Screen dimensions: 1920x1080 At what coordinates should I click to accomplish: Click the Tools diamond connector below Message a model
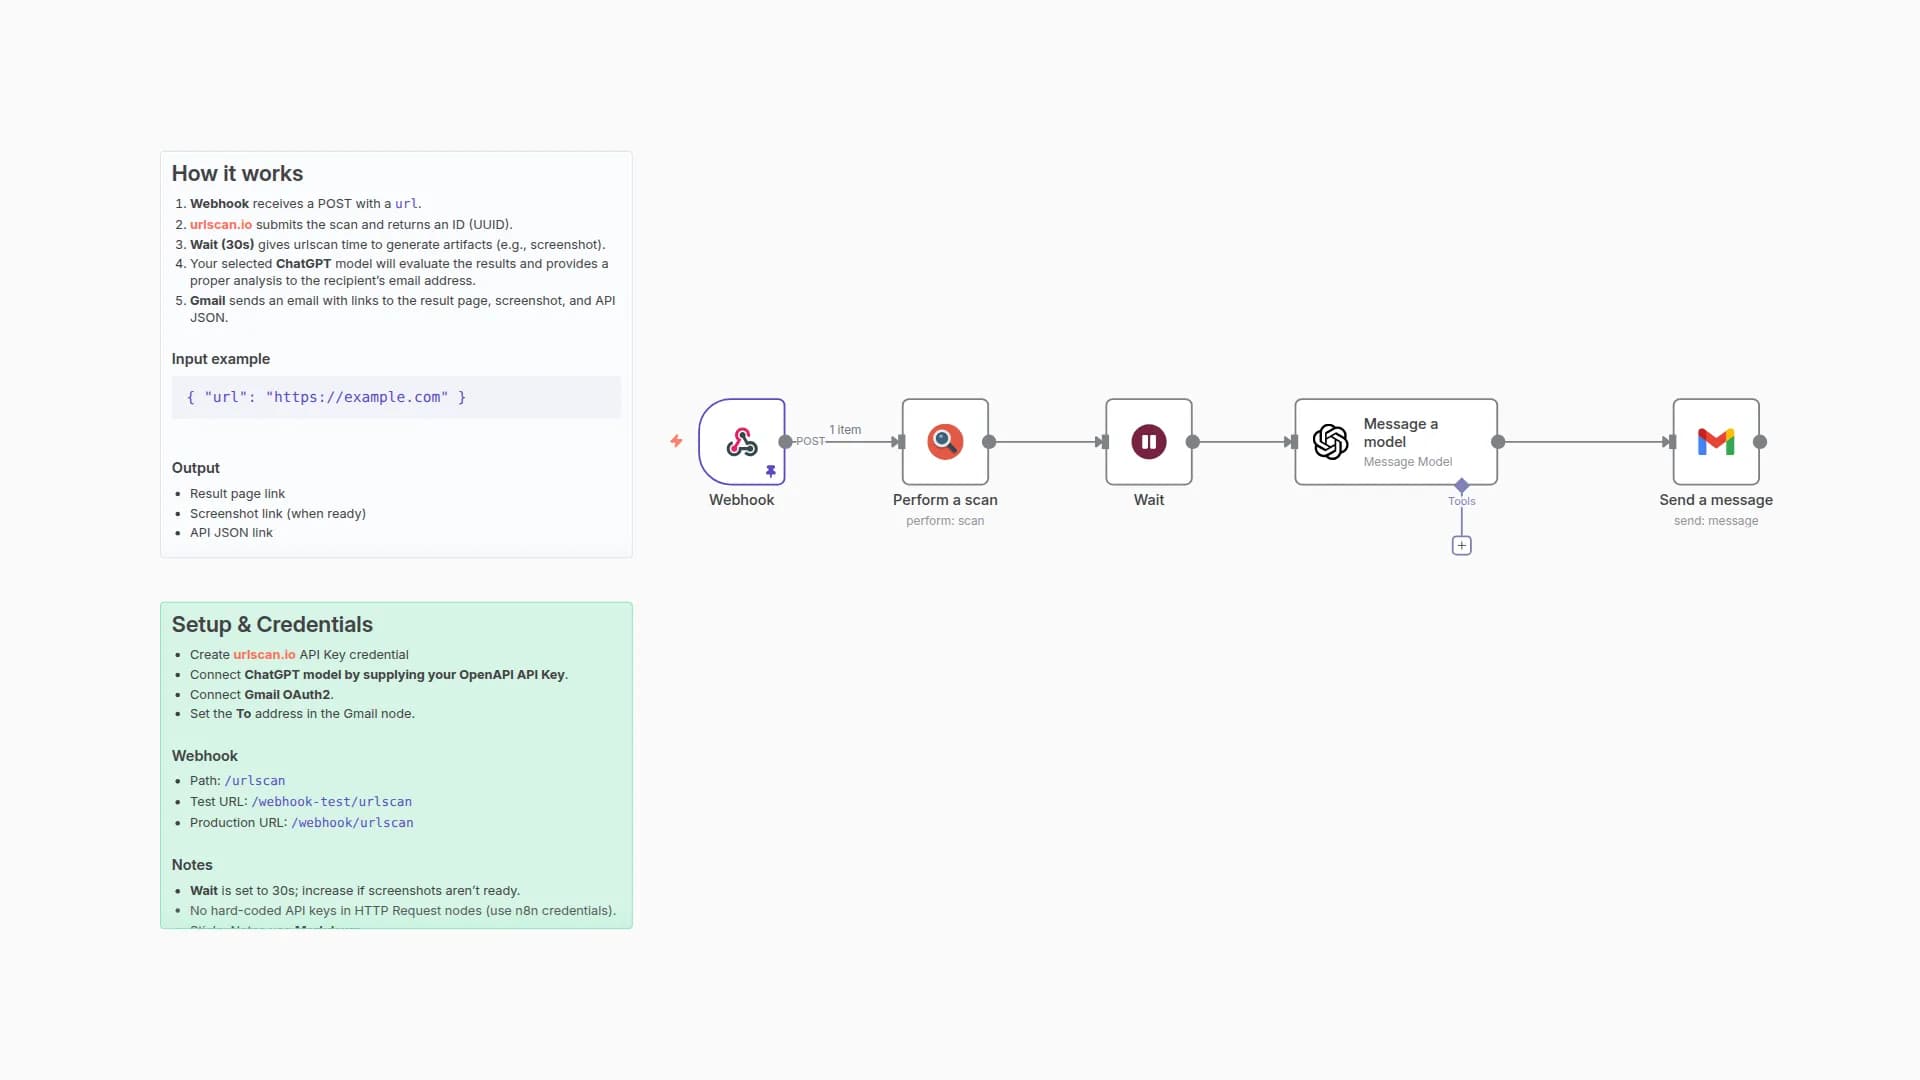1462,487
